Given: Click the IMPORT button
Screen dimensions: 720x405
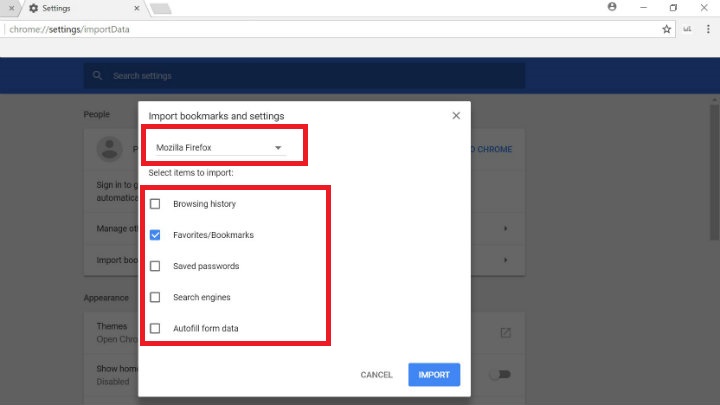Looking at the screenshot, I should pos(434,375).
